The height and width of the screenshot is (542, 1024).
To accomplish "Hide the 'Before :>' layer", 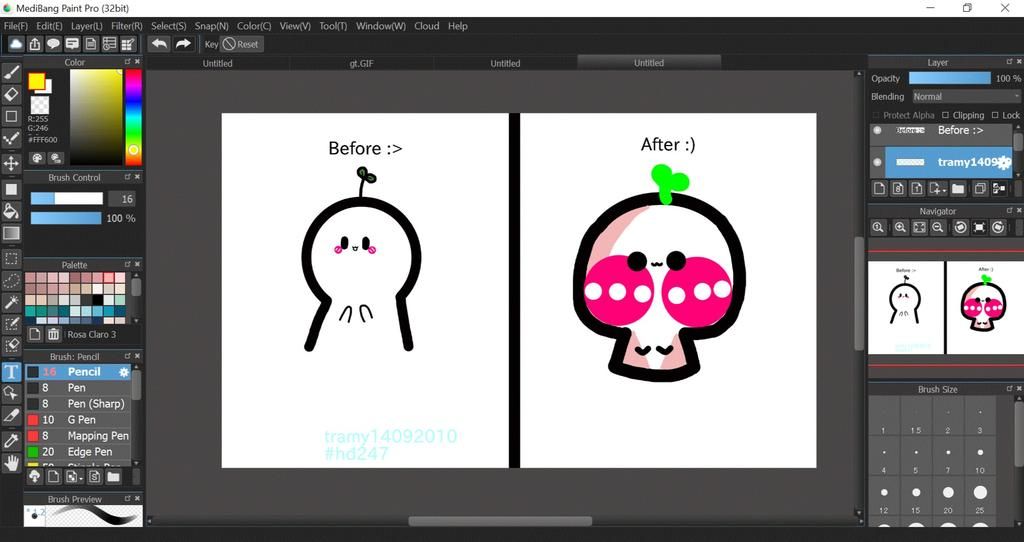I will 878,131.
